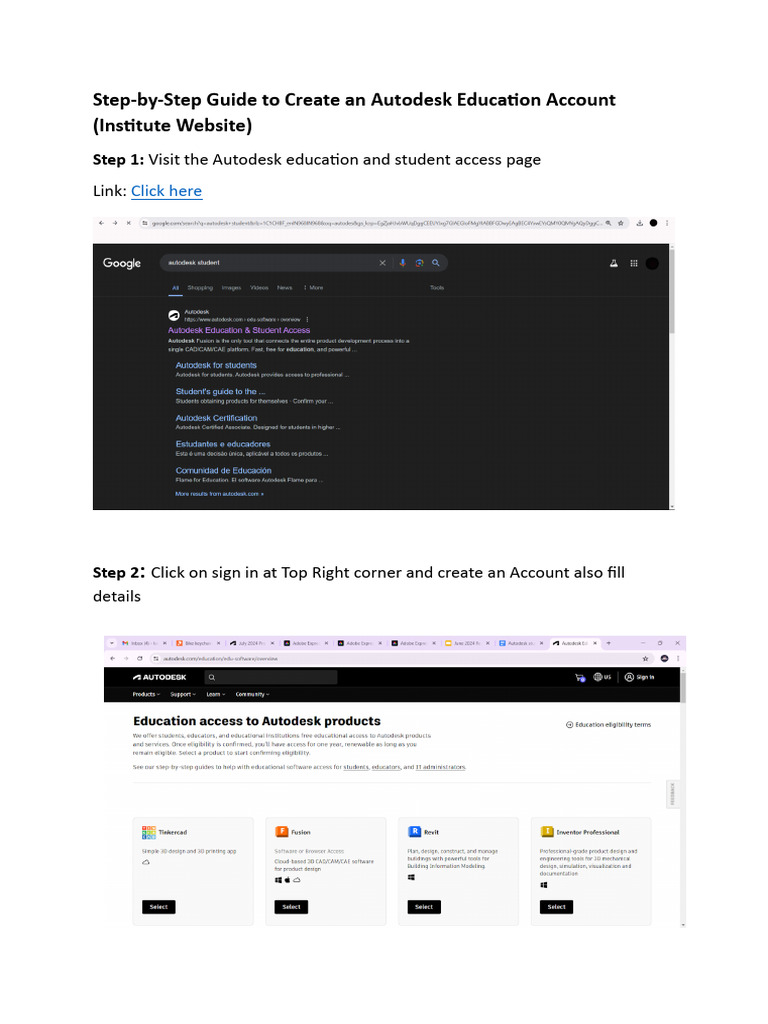The image size is (768, 1024).
Task: Click the Revit product icon
Action: (415, 831)
